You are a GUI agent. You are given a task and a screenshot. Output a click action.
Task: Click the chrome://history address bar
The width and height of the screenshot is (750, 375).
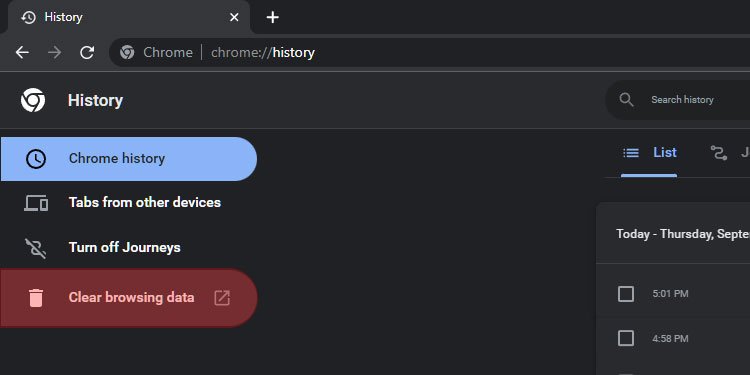[430, 52]
